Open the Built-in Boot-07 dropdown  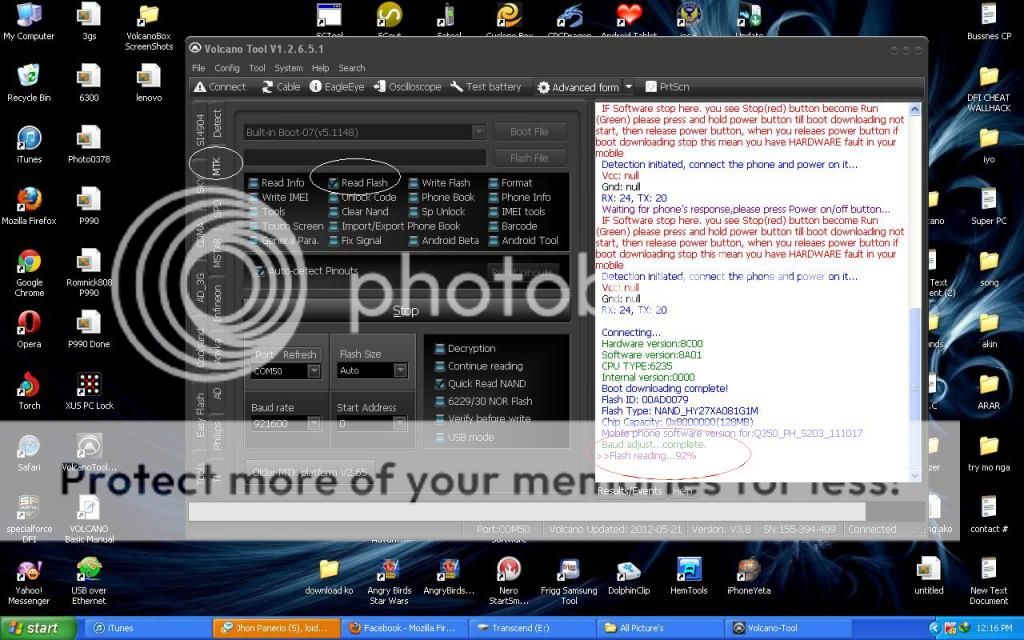point(478,131)
